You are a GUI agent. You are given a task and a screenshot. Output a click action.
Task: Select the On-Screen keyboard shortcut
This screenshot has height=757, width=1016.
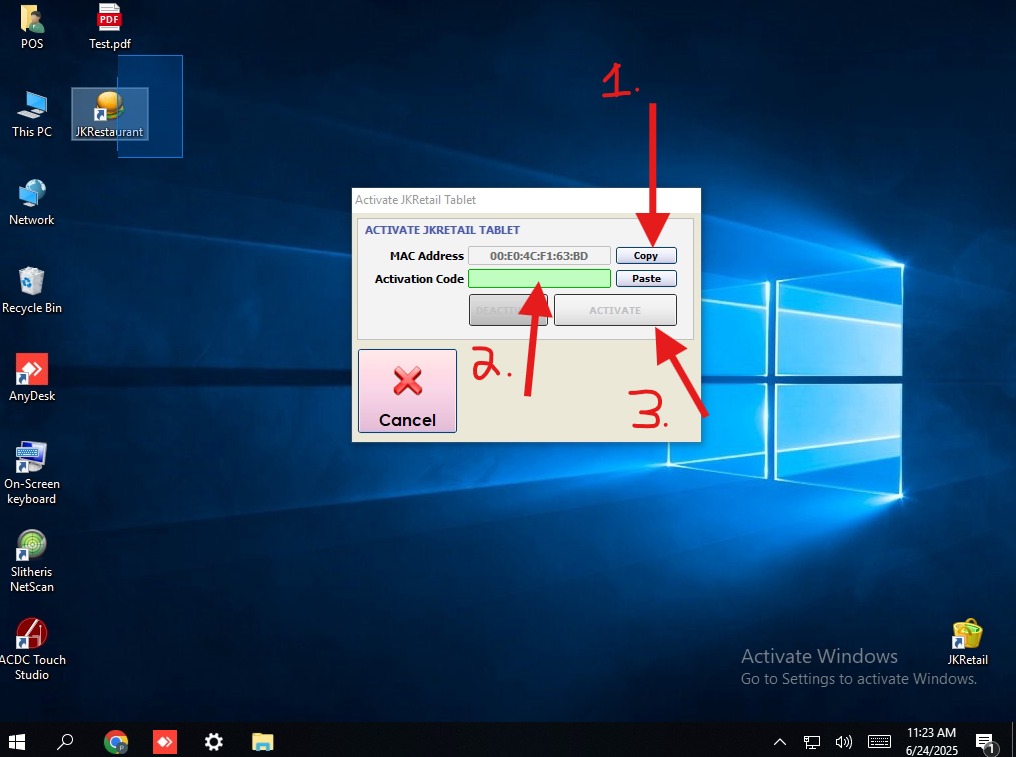pos(32,473)
